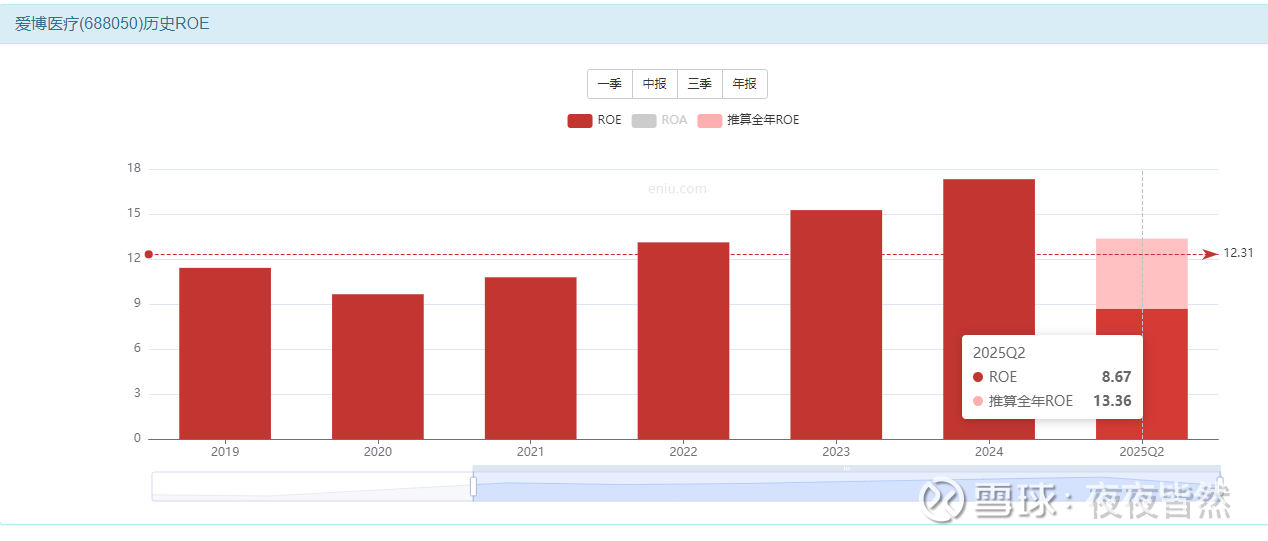Click the 2019 ROE bar
The image size is (1268, 541).
pos(225,353)
